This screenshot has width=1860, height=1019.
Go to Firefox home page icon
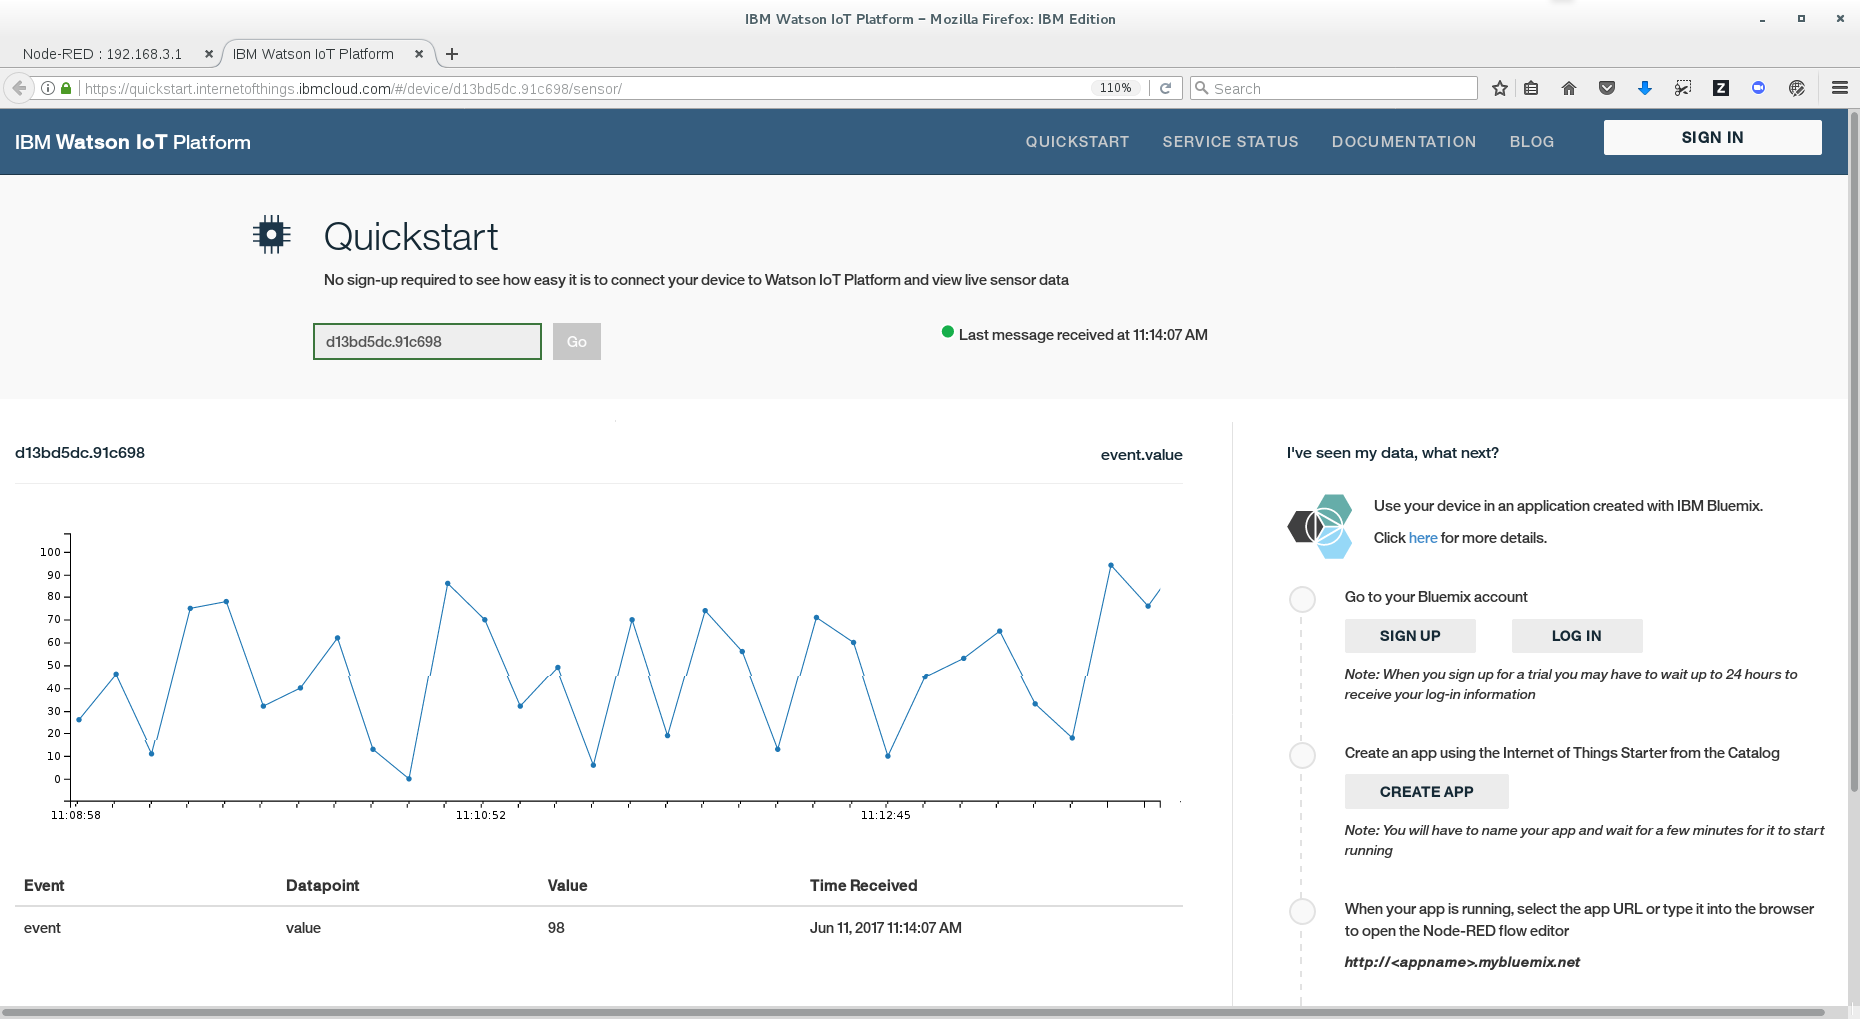click(1569, 88)
